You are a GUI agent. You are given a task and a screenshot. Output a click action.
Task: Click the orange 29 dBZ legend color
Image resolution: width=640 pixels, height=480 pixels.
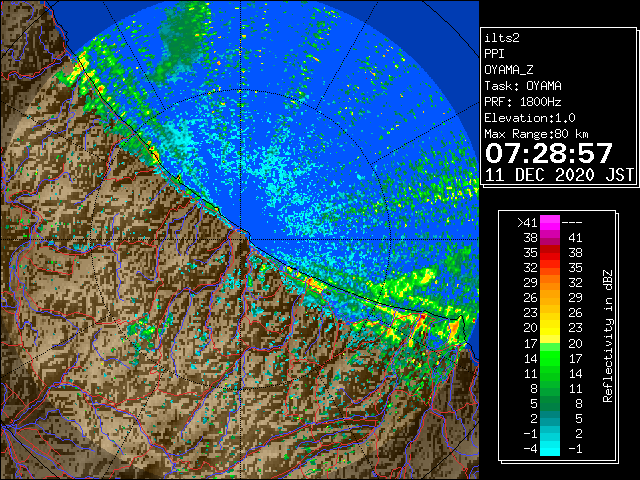[x=550, y=283]
